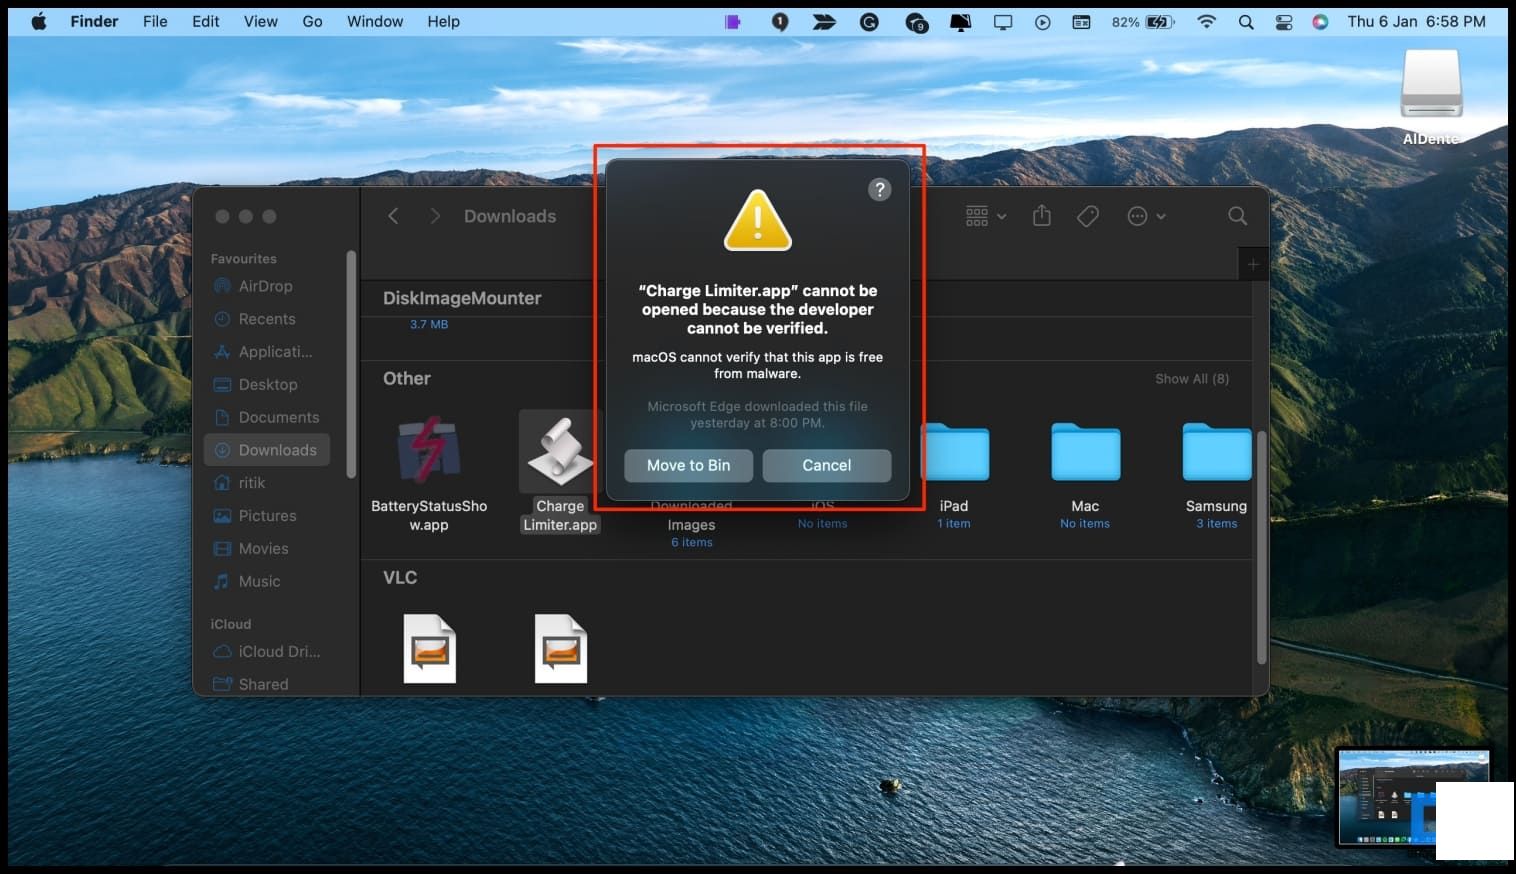Select the first VLC file icon
Image resolution: width=1516 pixels, height=874 pixels.
click(429, 649)
